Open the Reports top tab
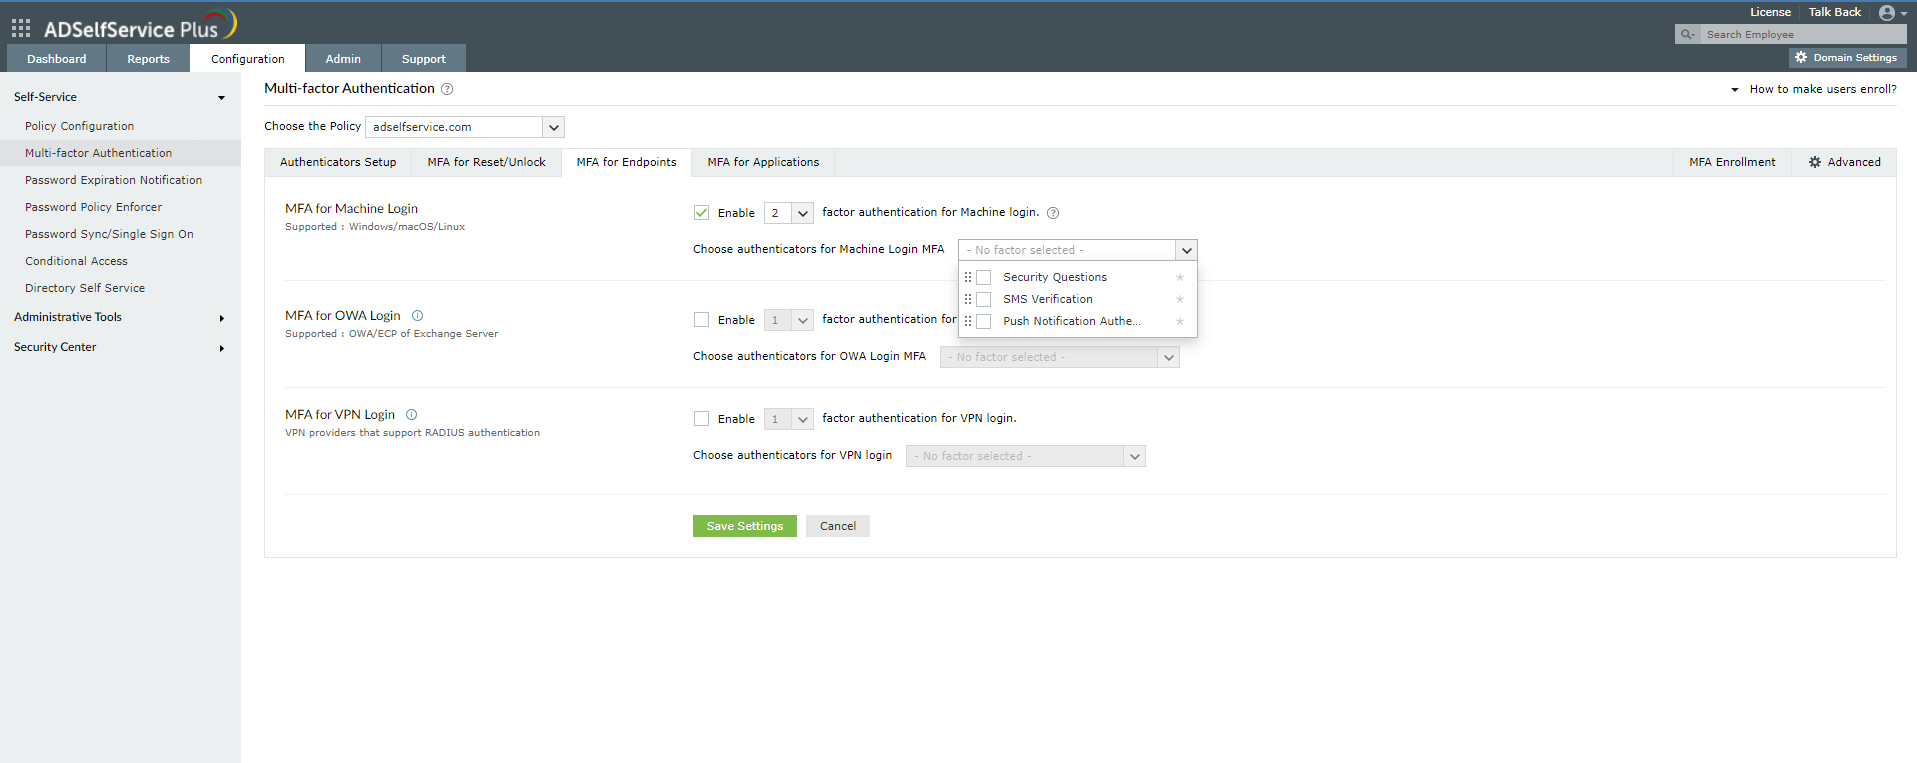The height and width of the screenshot is (763, 1917). 148,59
